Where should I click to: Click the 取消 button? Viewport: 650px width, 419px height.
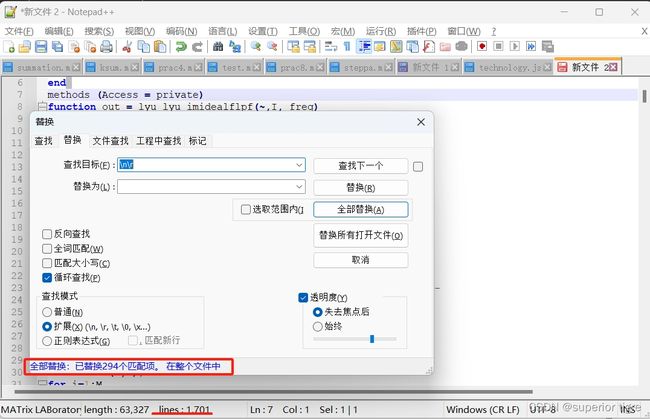pyautogui.click(x=361, y=260)
